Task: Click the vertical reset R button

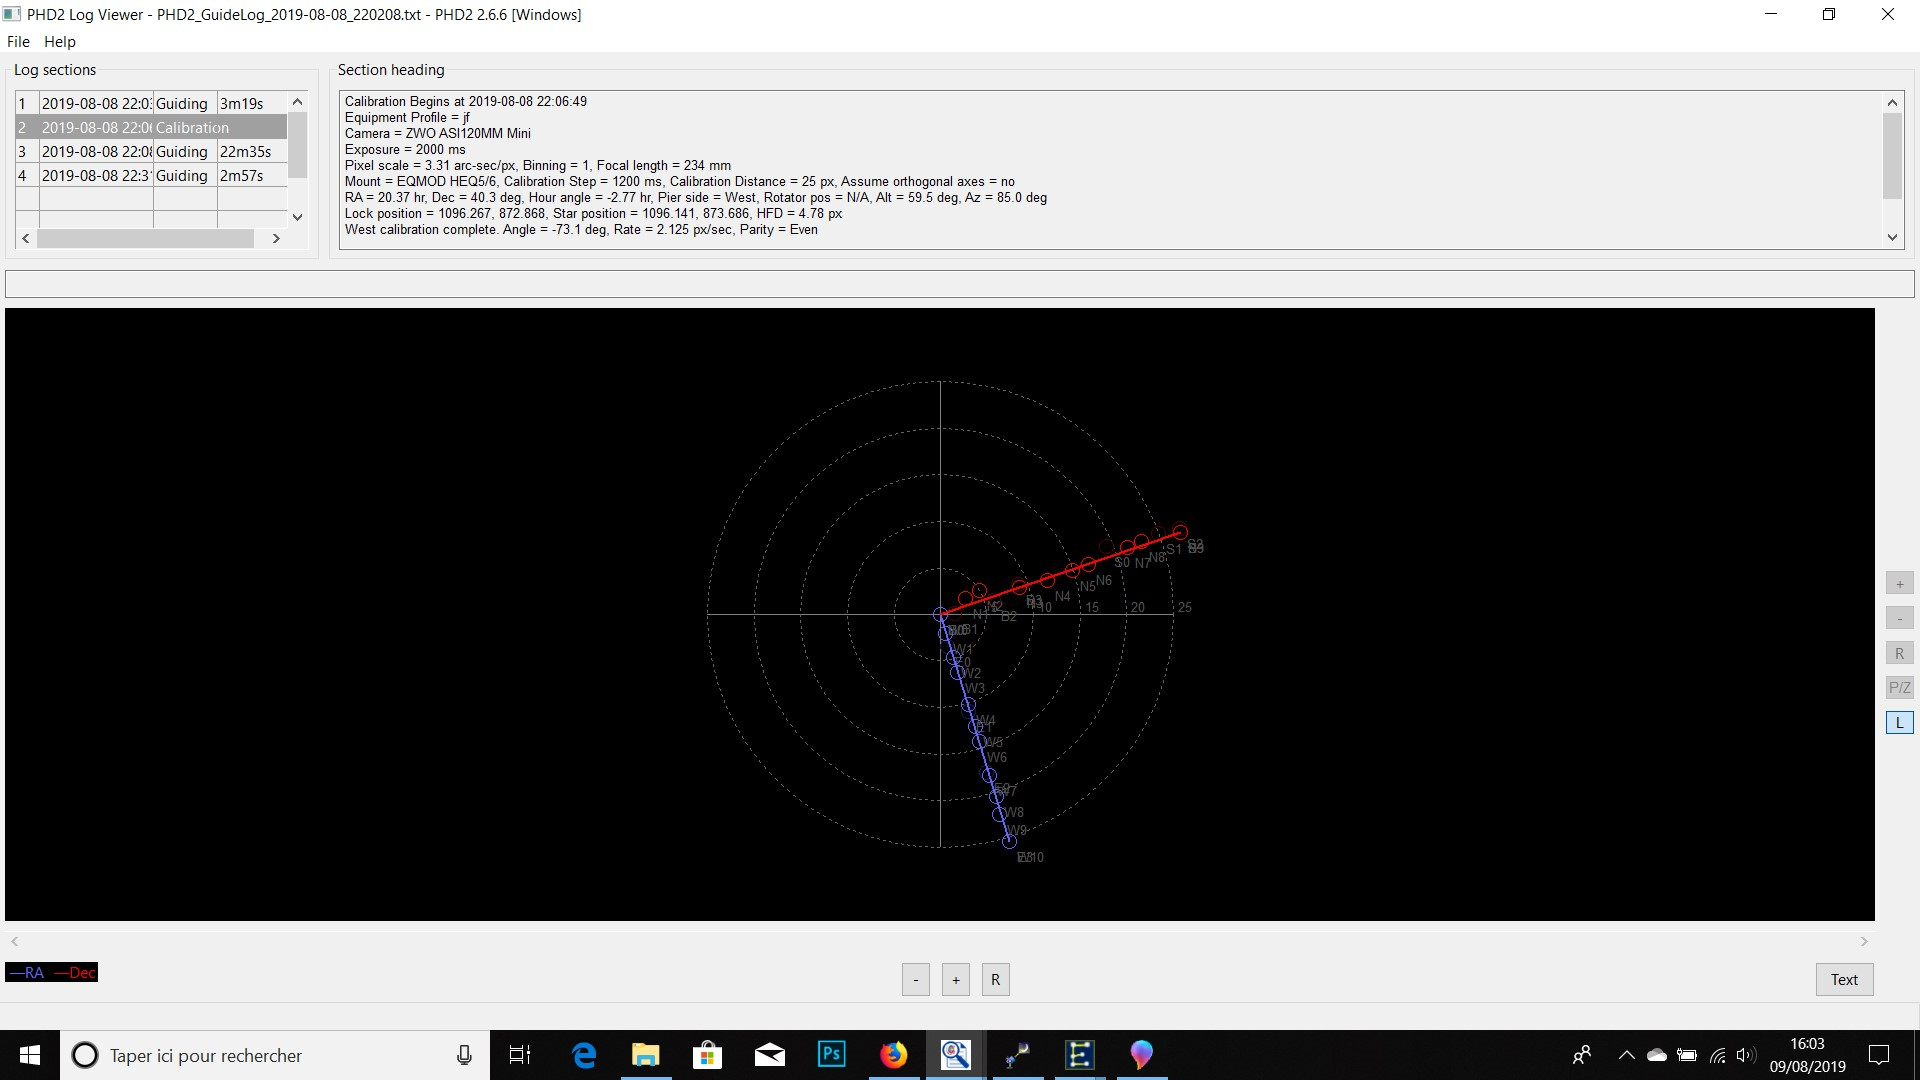Action: coord(1899,654)
